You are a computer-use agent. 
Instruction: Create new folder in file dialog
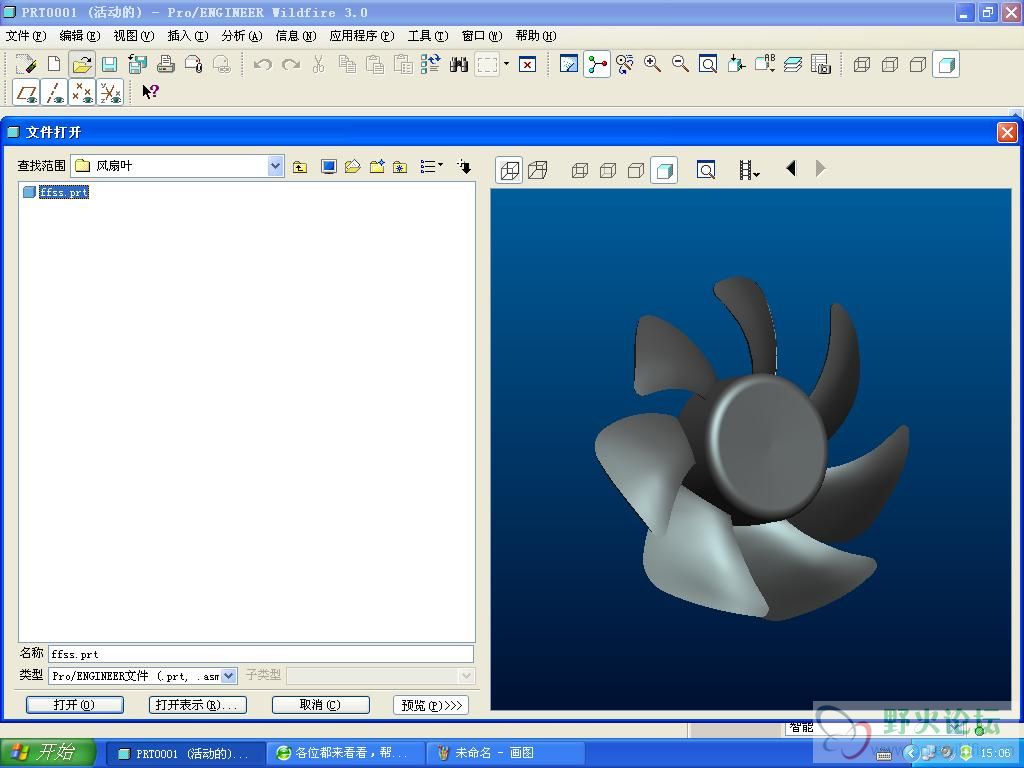tap(377, 167)
